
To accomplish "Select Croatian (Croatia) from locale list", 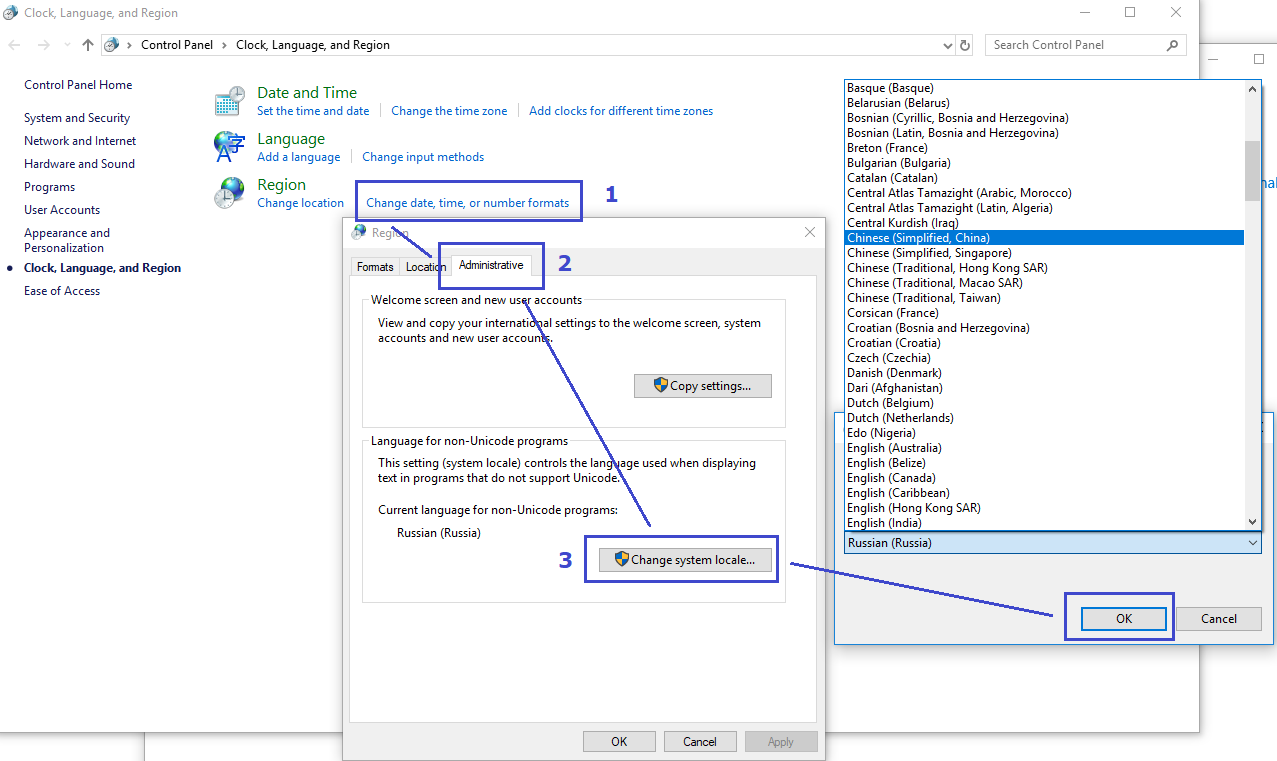I will [1044, 343].
